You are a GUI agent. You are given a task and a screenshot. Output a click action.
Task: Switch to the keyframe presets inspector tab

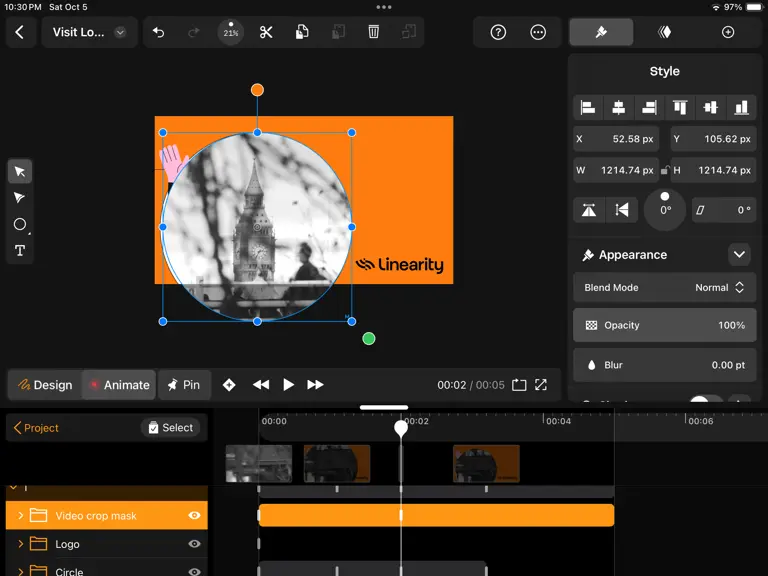point(664,32)
